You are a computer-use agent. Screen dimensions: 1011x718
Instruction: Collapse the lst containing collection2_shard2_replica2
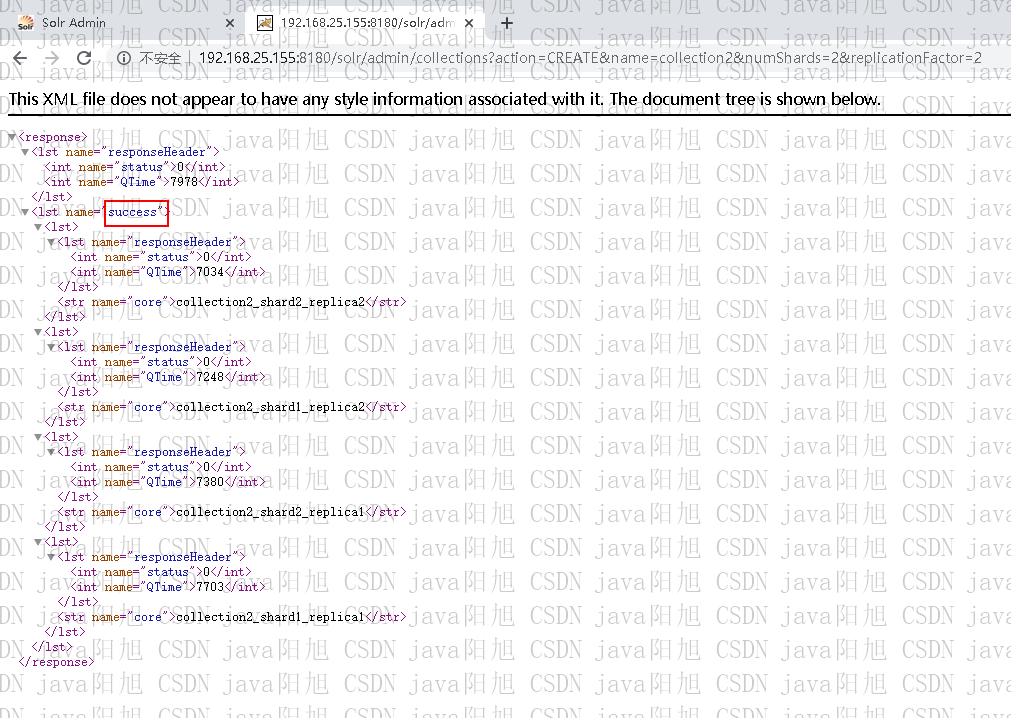pos(38,227)
